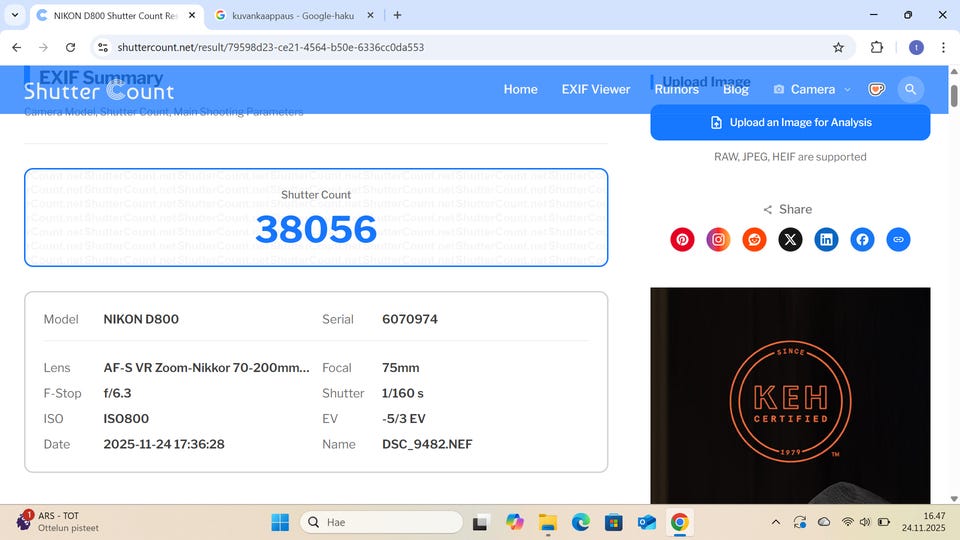Open Chrome profile avatar
The image size is (960, 540).
(x=916, y=47)
